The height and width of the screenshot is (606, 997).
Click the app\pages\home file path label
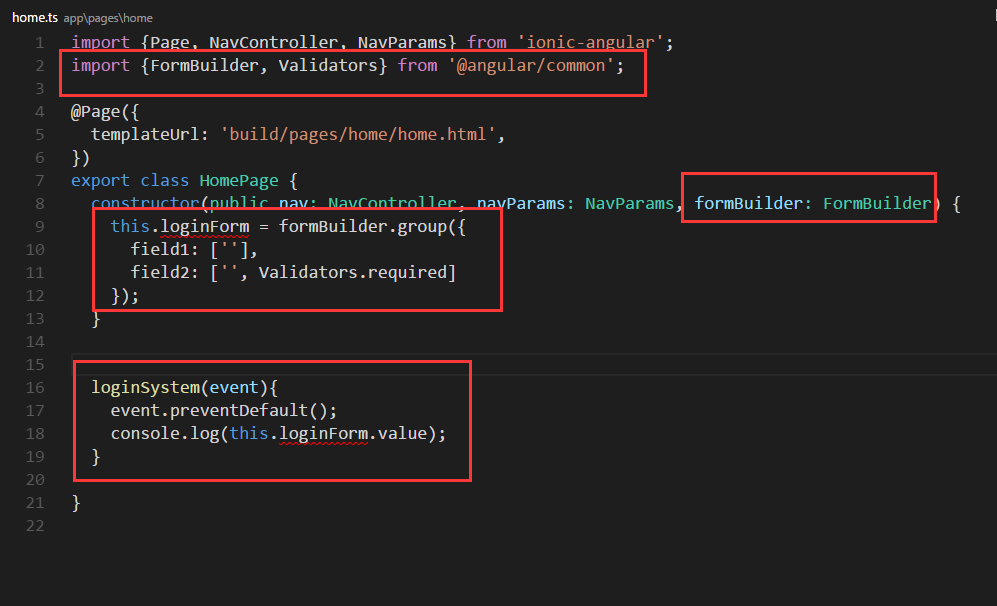click(108, 18)
